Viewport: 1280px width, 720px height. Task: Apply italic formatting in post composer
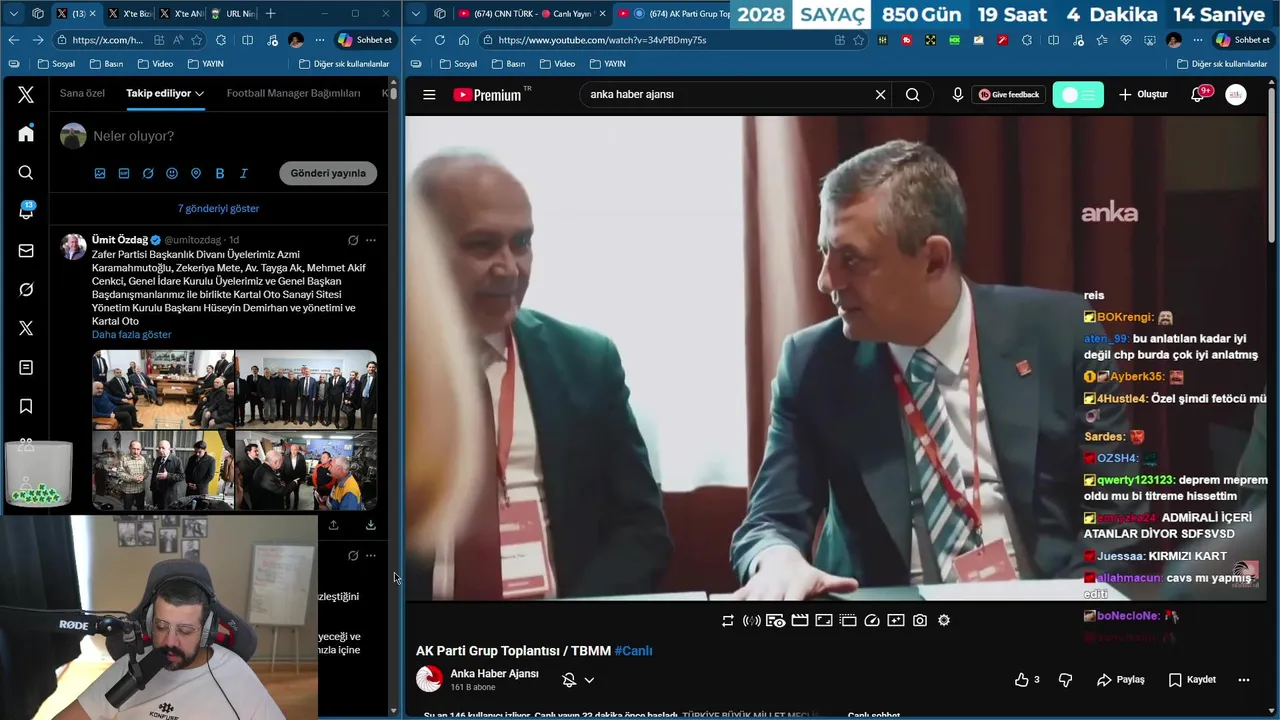click(244, 173)
